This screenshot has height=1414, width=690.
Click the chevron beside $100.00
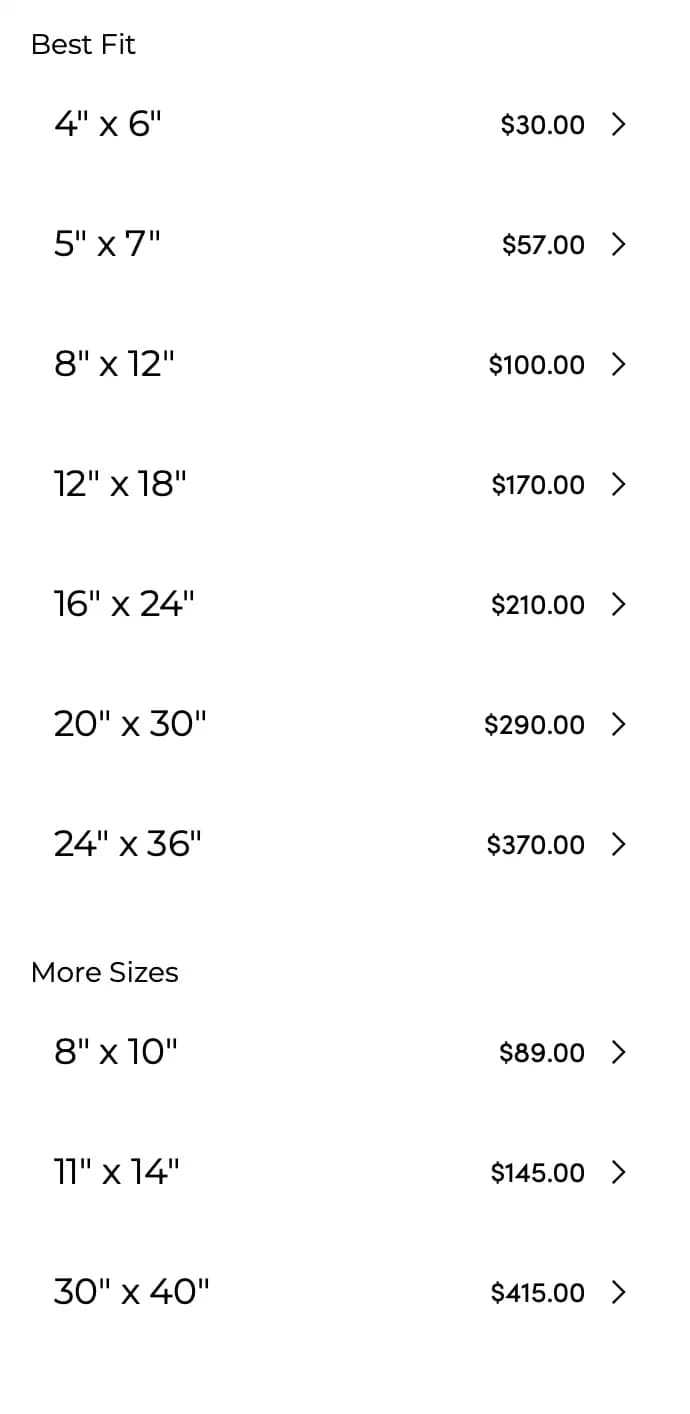(618, 365)
